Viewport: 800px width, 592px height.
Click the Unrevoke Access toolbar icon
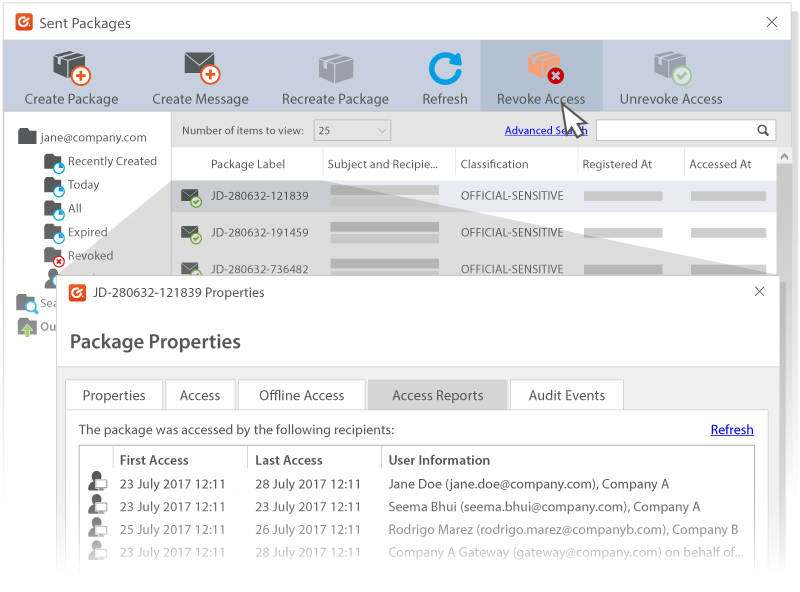click(x=672, y=67)
